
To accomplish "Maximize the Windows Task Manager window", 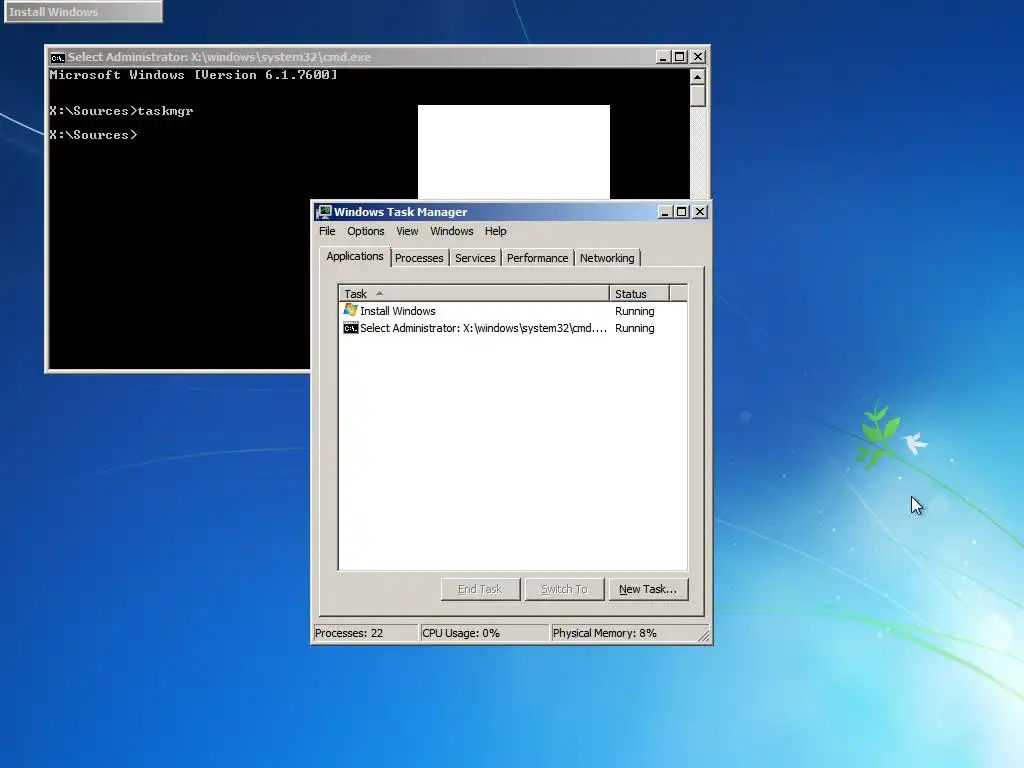I will click(x=682, y=212).
